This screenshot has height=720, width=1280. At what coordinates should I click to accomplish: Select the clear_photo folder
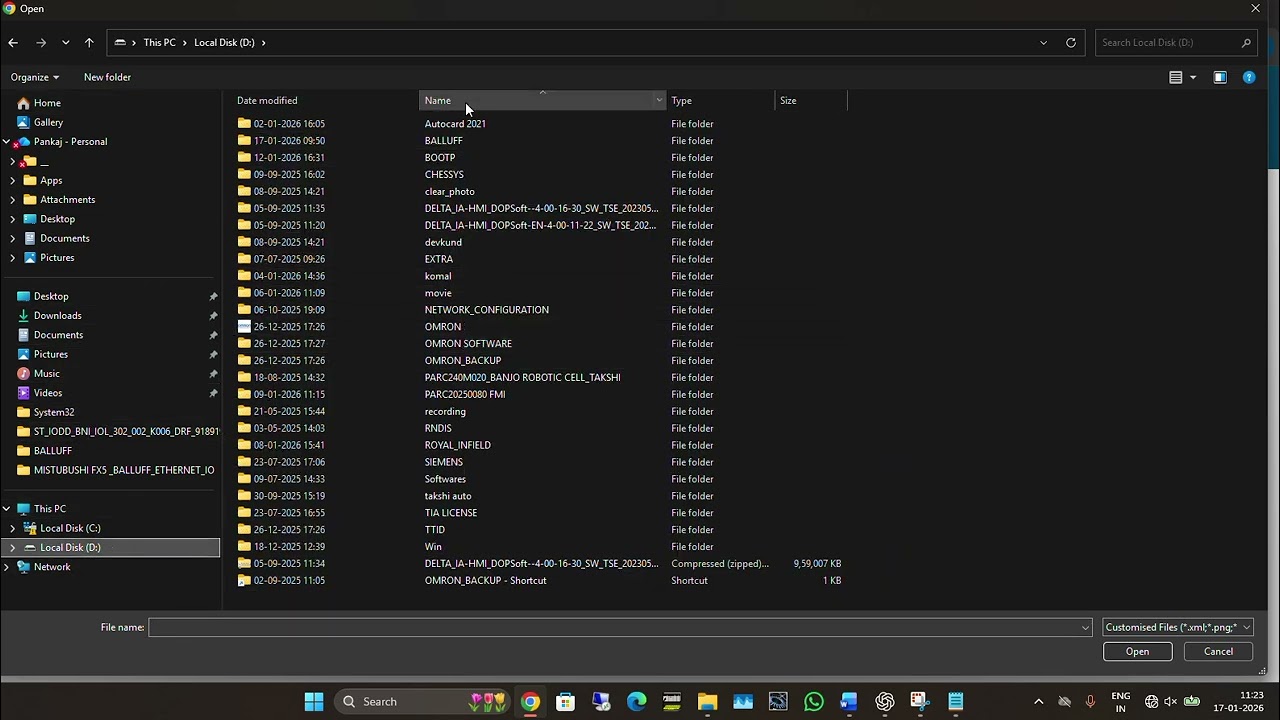449,192
